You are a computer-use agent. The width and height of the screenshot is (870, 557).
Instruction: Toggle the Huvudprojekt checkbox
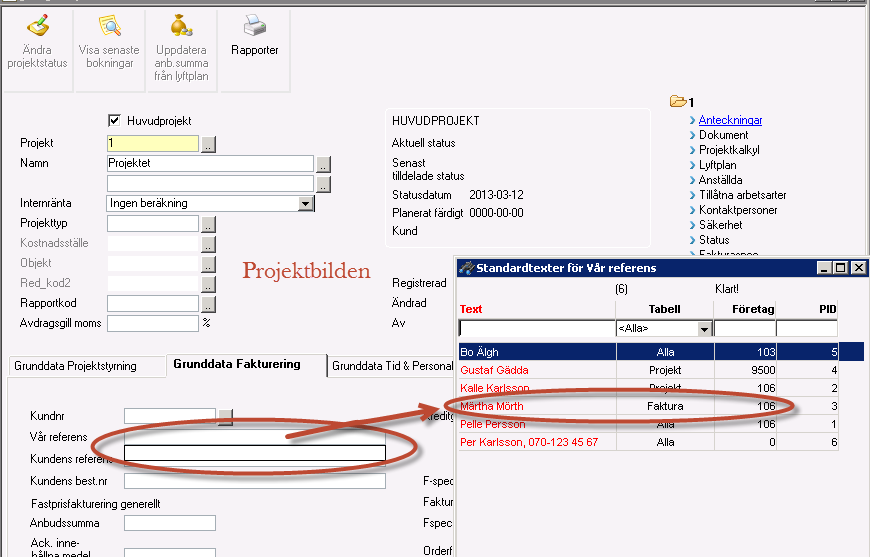[114, 120]
